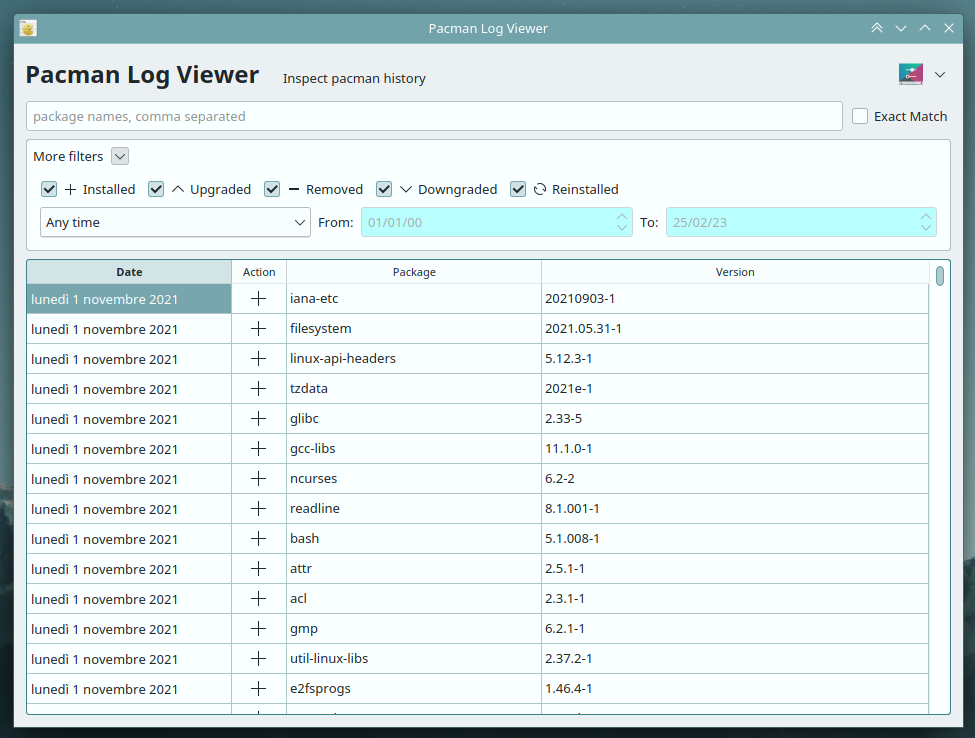Click version cell 5.1.008-1
This screenshot has width=975, height=738.
[x=735, y=538]
